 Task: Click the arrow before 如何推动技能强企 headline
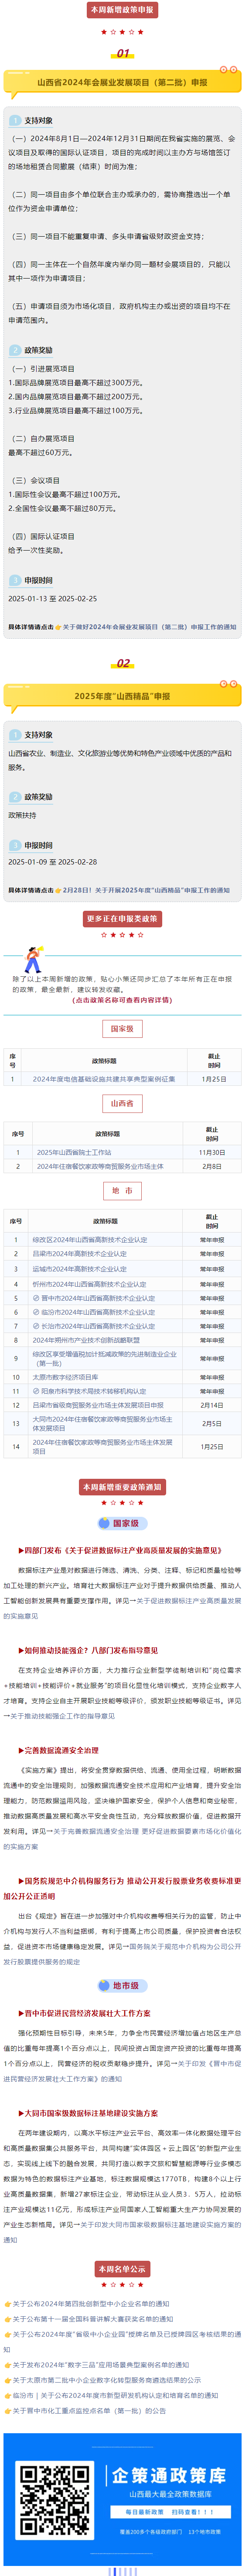21,1651
